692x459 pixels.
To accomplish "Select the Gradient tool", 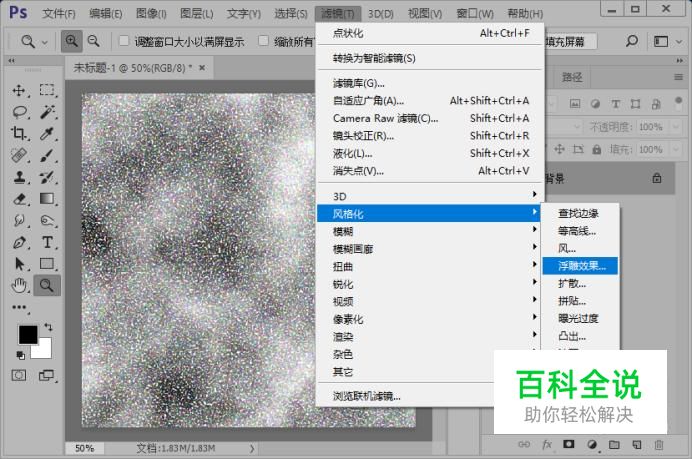I will point(47,199).
